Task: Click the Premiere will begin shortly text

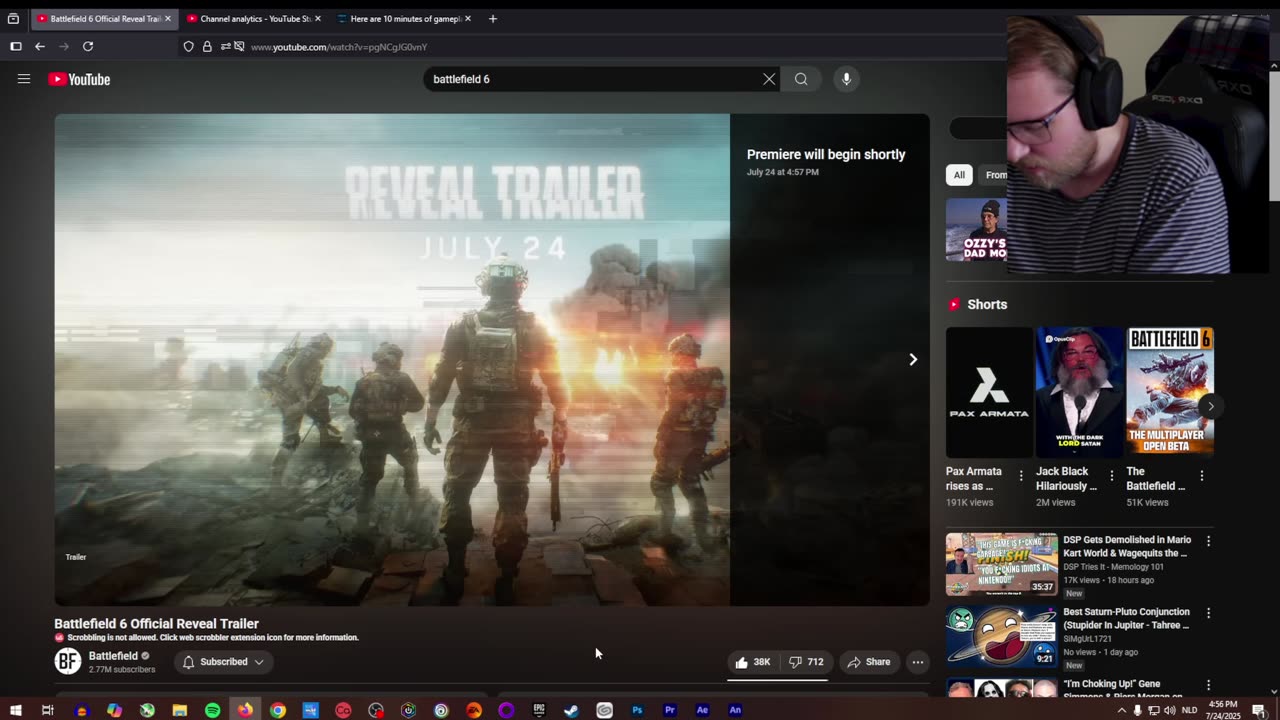Action: 826,154
